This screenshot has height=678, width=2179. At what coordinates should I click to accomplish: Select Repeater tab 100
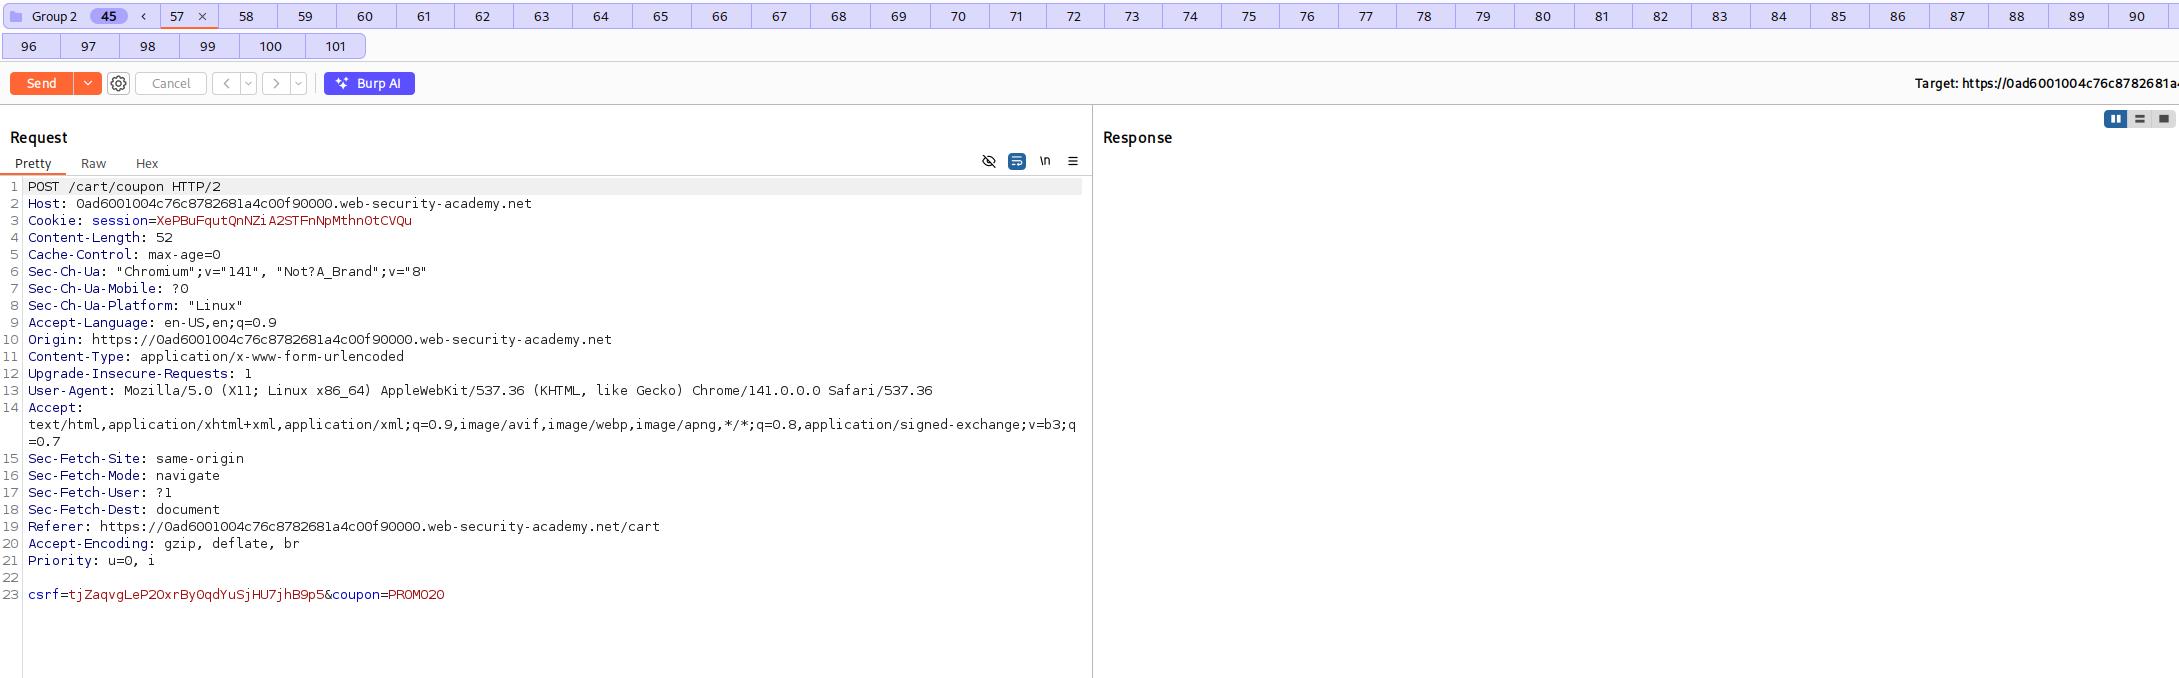[271, 47]
